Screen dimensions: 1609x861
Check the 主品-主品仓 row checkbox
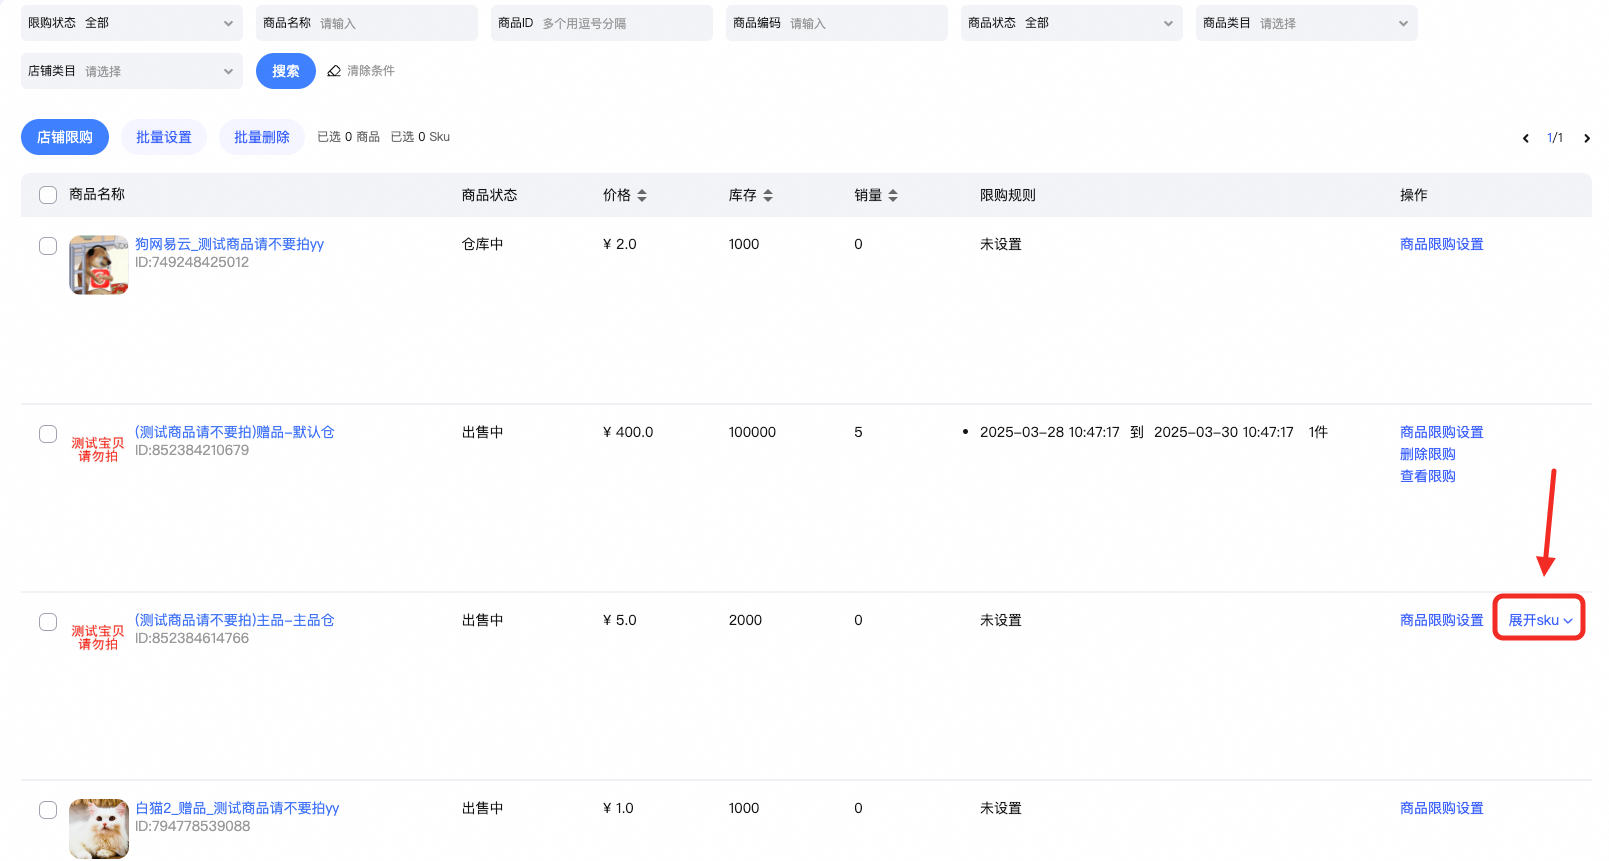coord(48,622)
